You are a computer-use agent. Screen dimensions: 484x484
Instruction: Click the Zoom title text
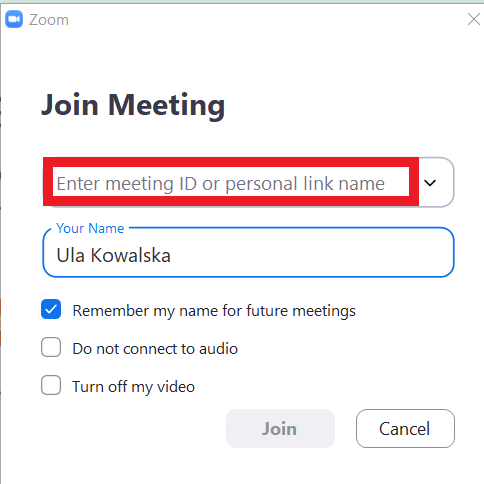tap(49, 20)
